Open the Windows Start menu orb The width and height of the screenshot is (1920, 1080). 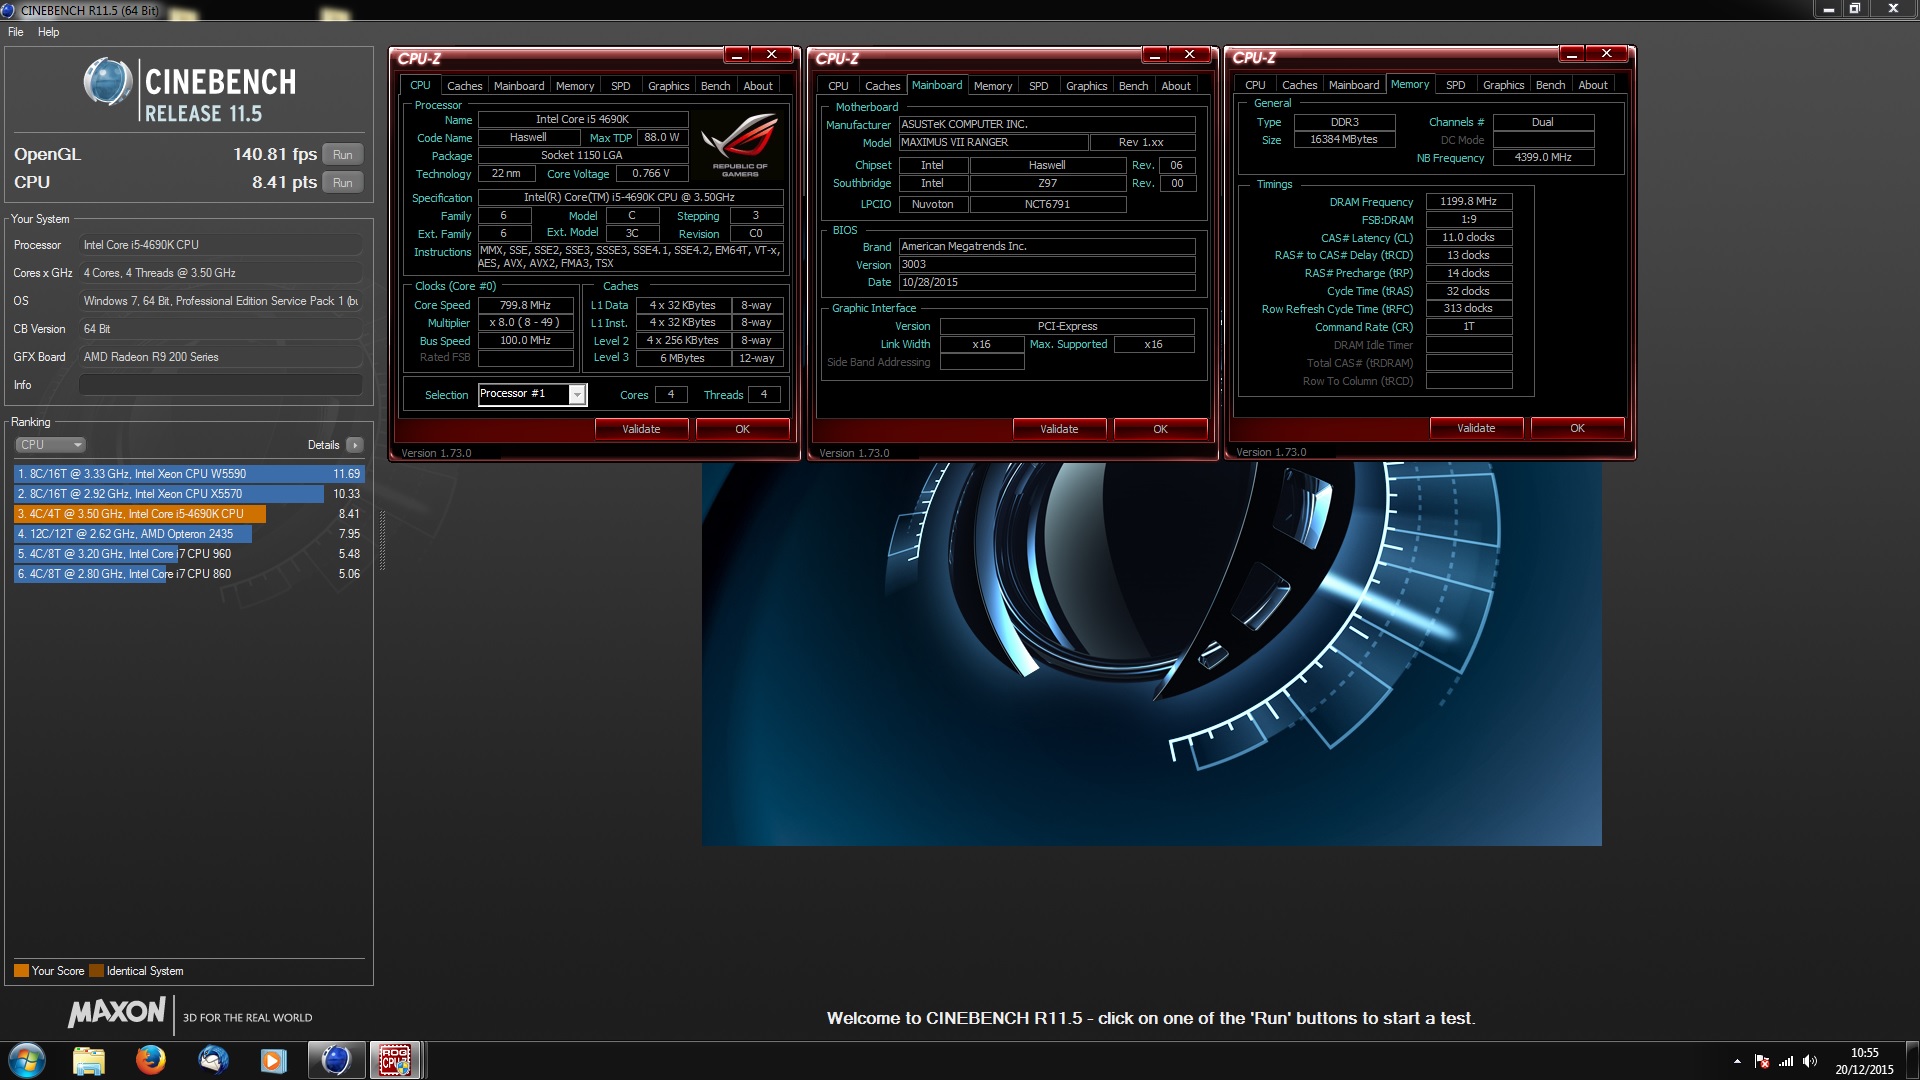26,1060
